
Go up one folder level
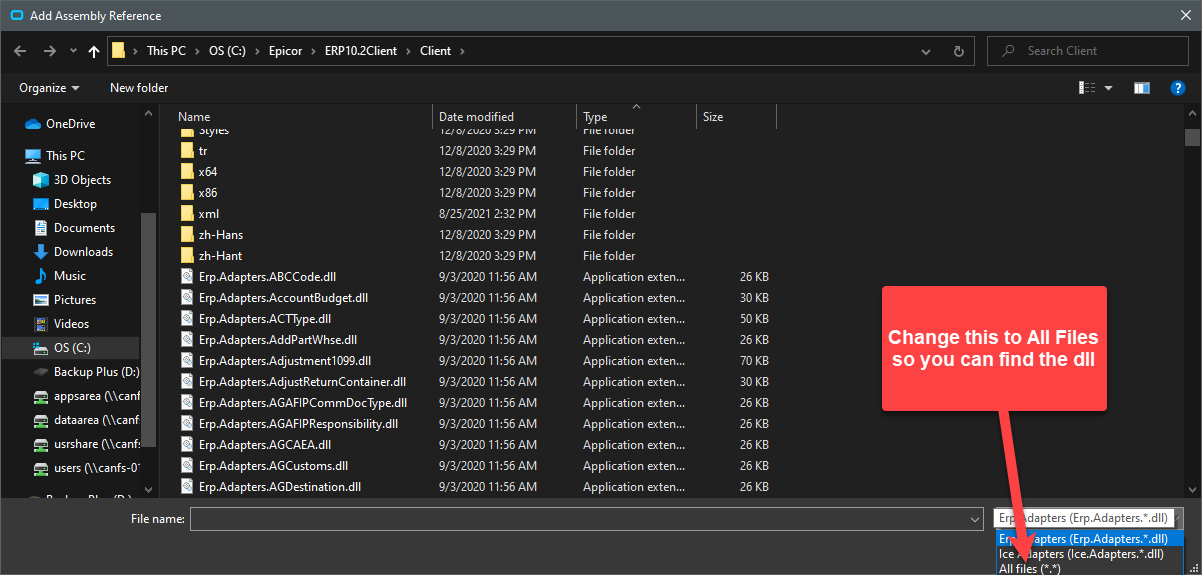pyautogui.click(x=94, y=51)
